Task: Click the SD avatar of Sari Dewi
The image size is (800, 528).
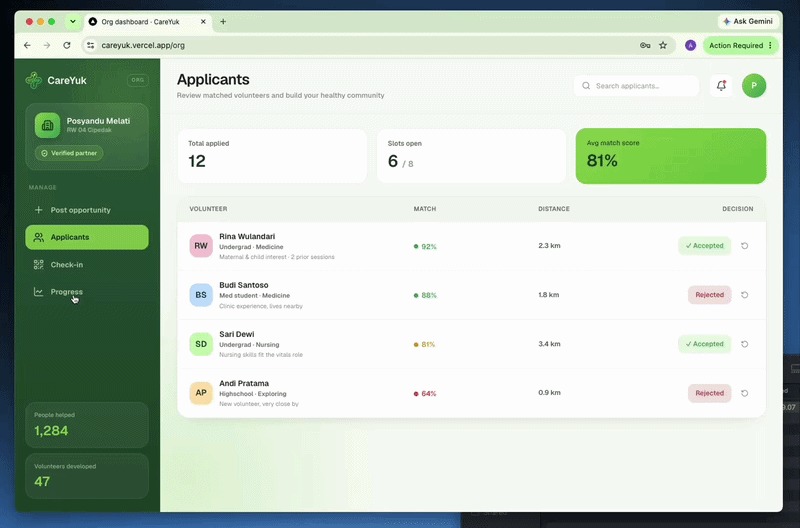Action: pos(201,344)
